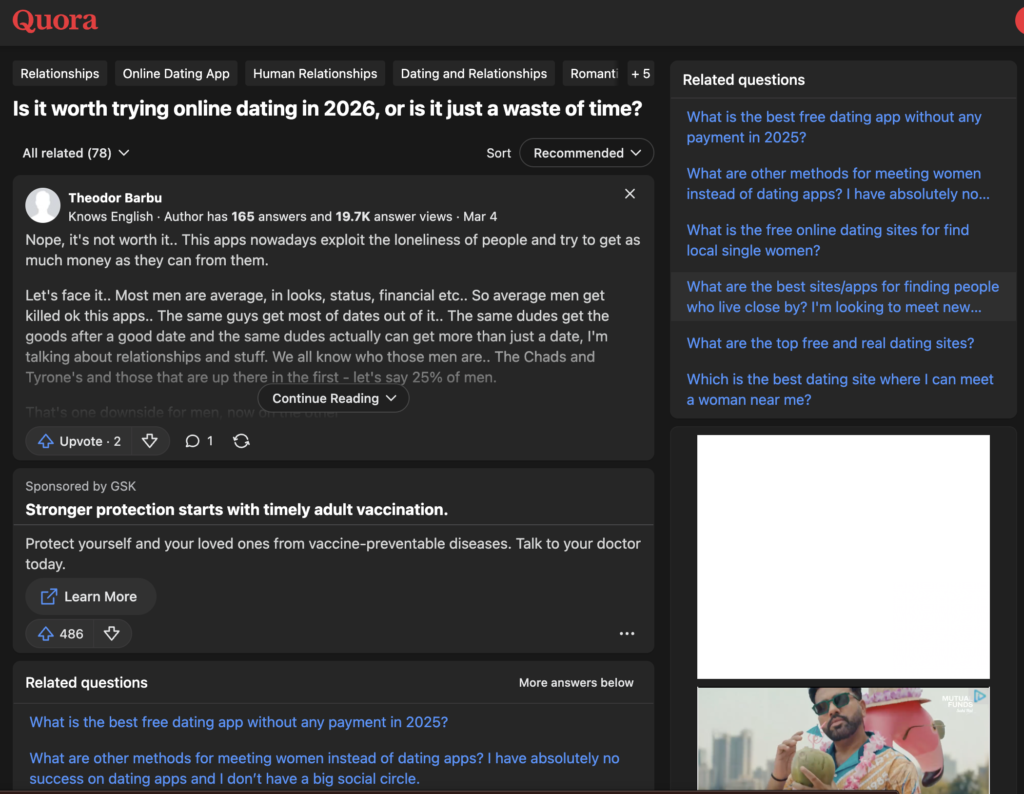Share Theodor Barbu's answer via the repost icon
This screenshot has height=794, width=1024.
(x=241, y=441)
